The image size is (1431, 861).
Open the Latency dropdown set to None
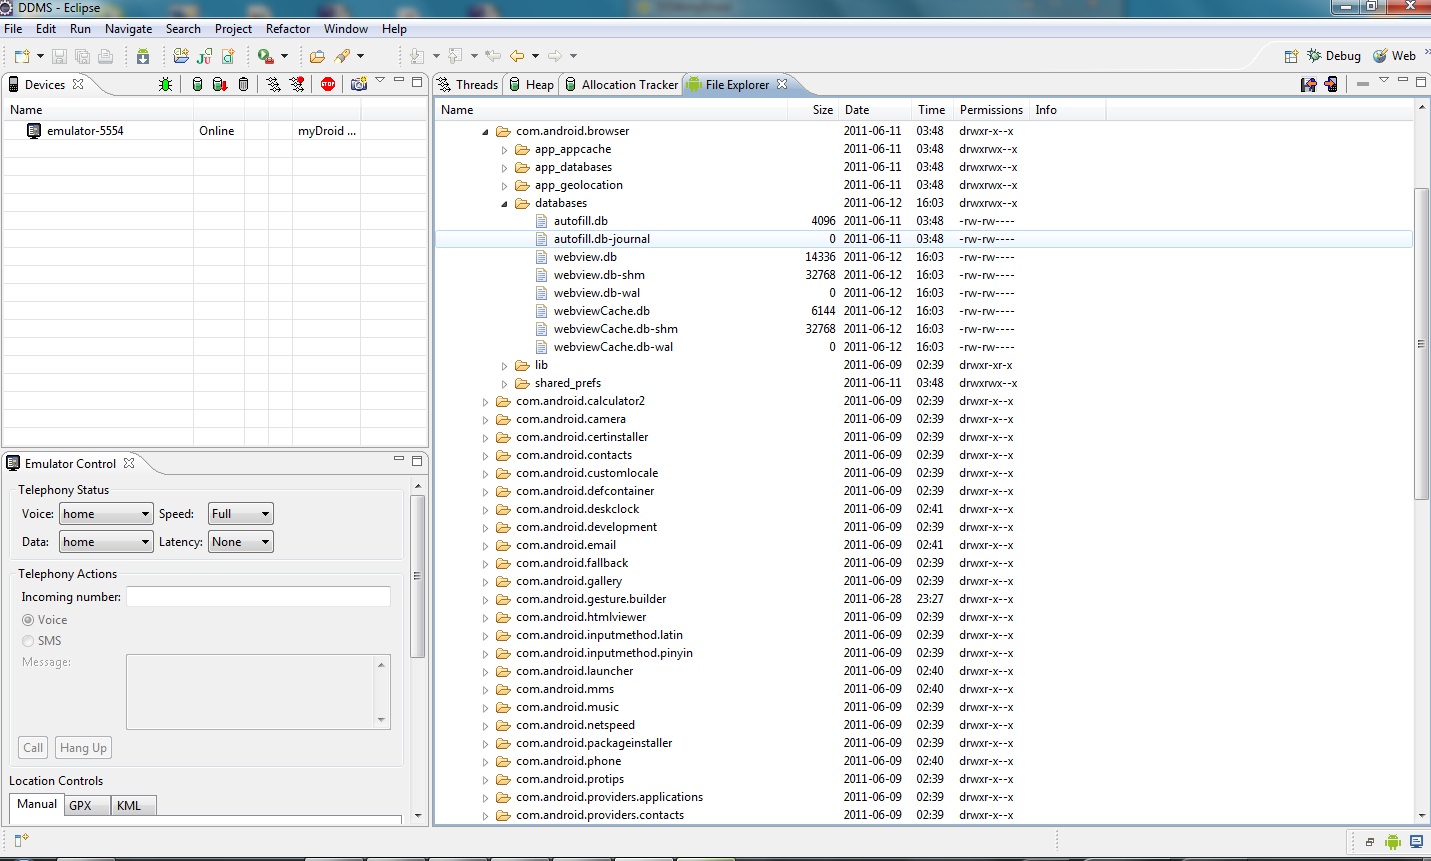click(241, 542)
